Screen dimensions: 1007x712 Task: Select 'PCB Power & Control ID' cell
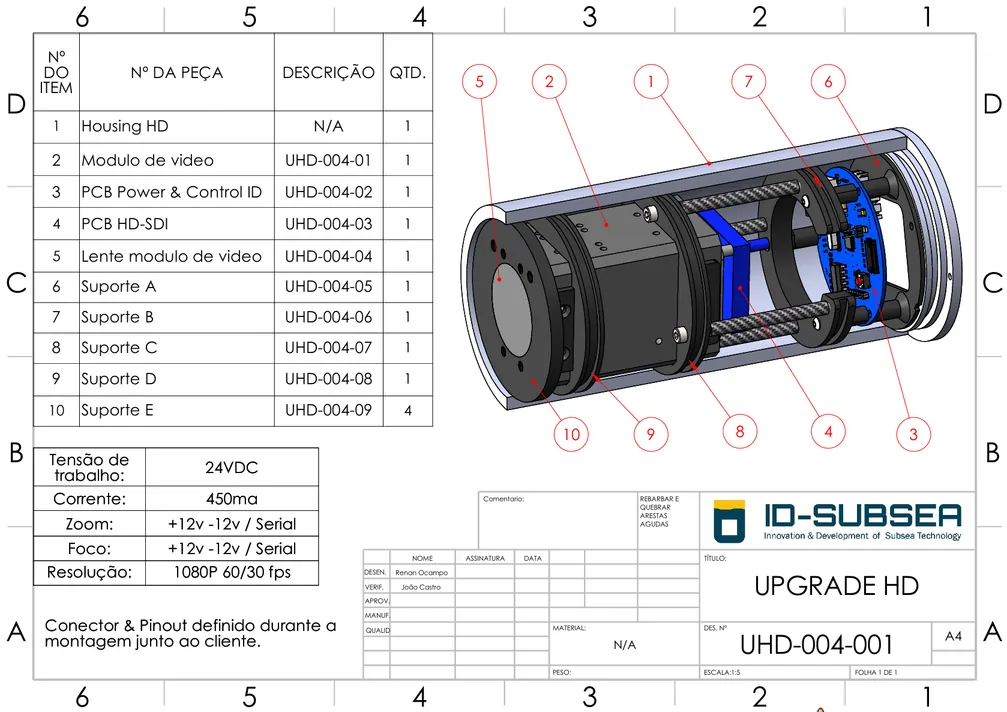pos(177,192)
